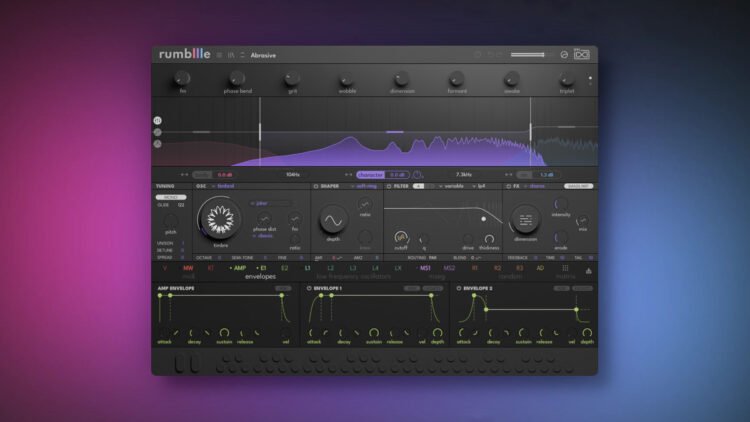
Task: Select the bottom spectrum view icon
Action: [x=157, y=144]
